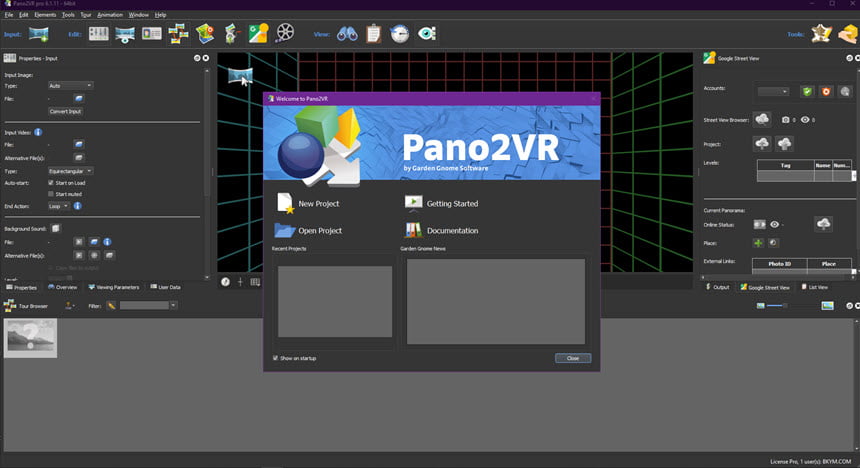This screenshot has width=860, height=468.
Task: Switch to the List View tab
Action: [x=814, y=287]
